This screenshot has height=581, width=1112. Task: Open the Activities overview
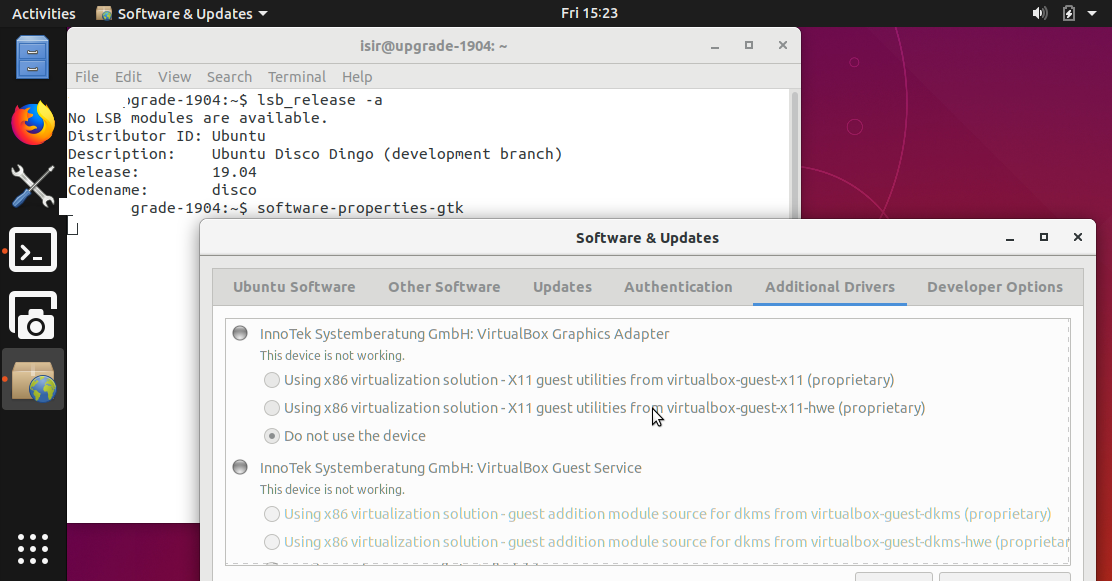click(x=43, y=13)
